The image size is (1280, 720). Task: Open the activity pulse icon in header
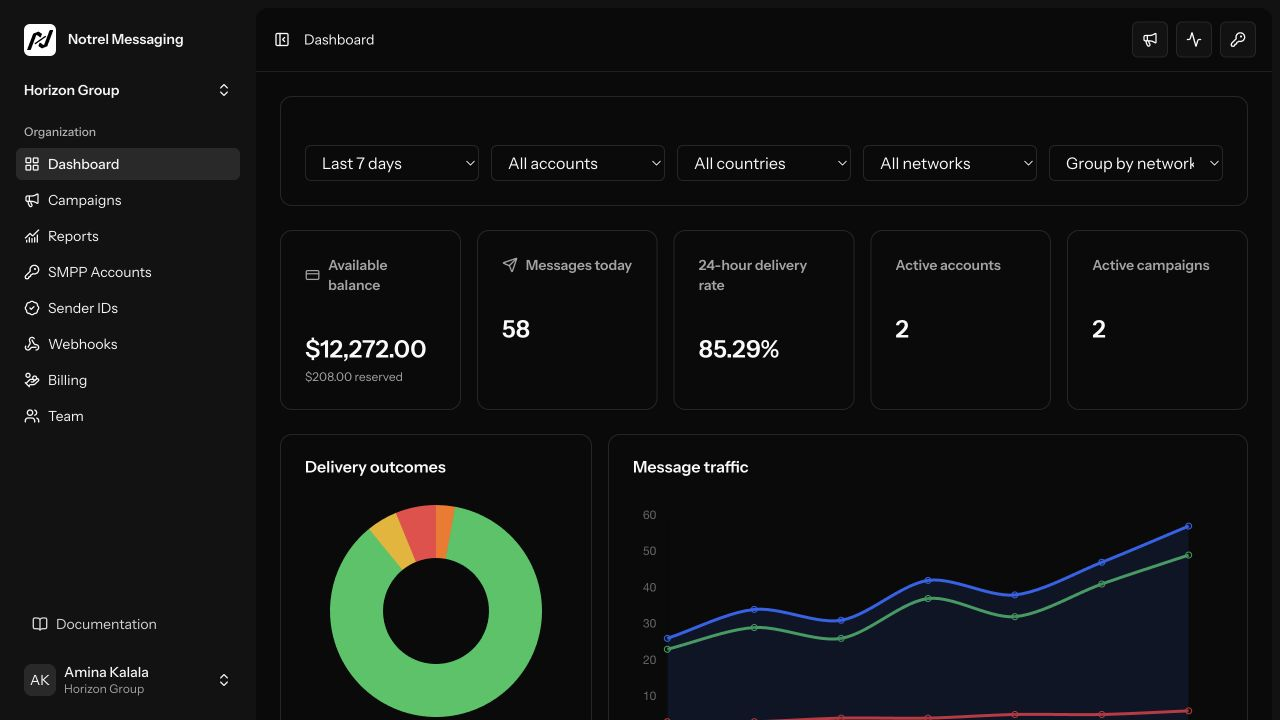tap(1194, 40)
